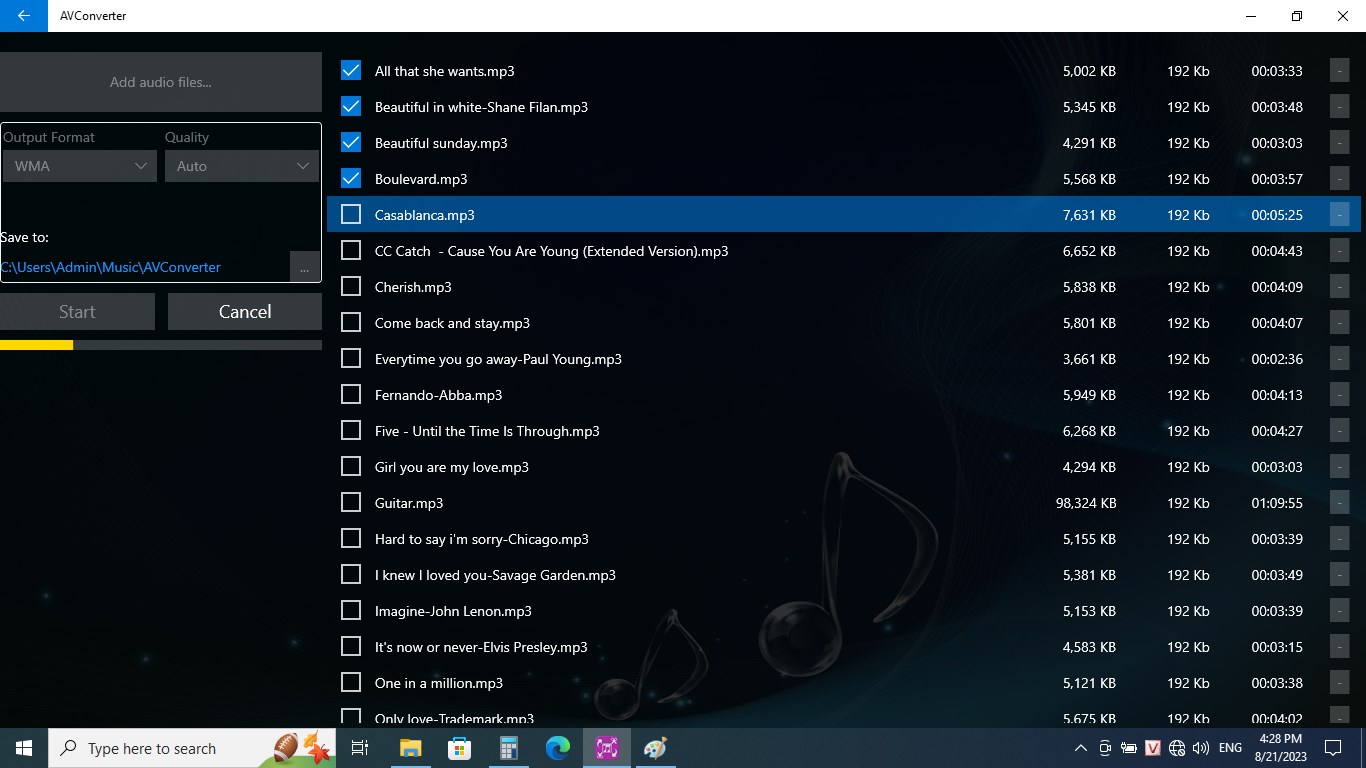This screenshot has width=1366, height=768.
Task: Open Paint from the taskbar
Action: pyautogui.click(x=655, y=748)
